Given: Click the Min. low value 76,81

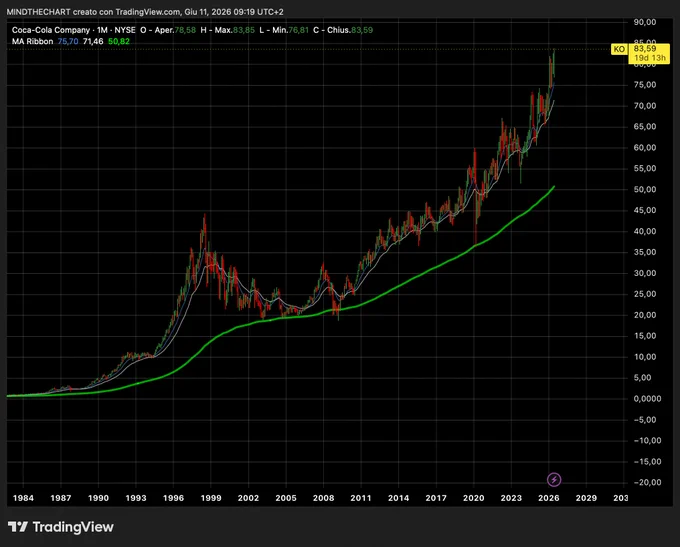Looking at the screenshot, I should (x=298, y=30).
